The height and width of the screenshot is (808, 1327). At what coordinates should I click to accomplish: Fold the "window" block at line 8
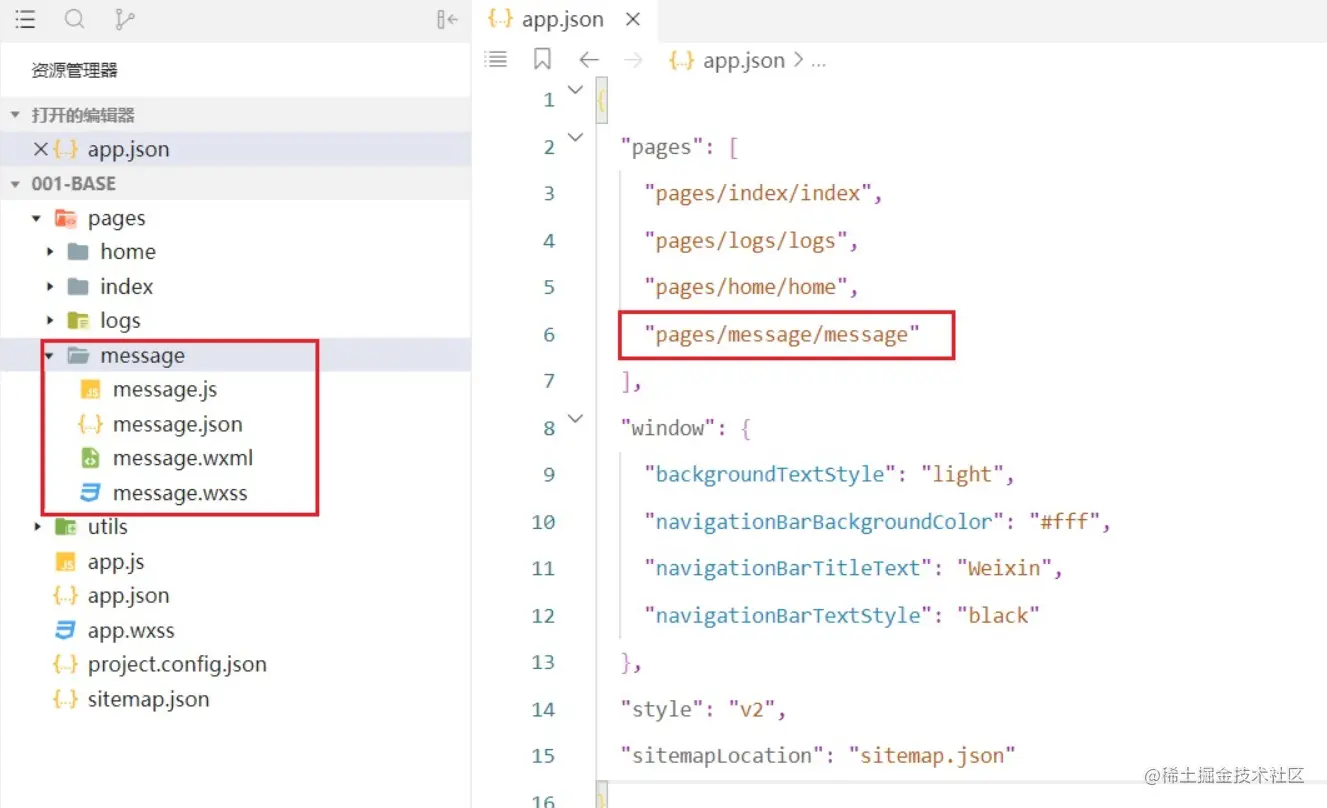coord(575,420)
